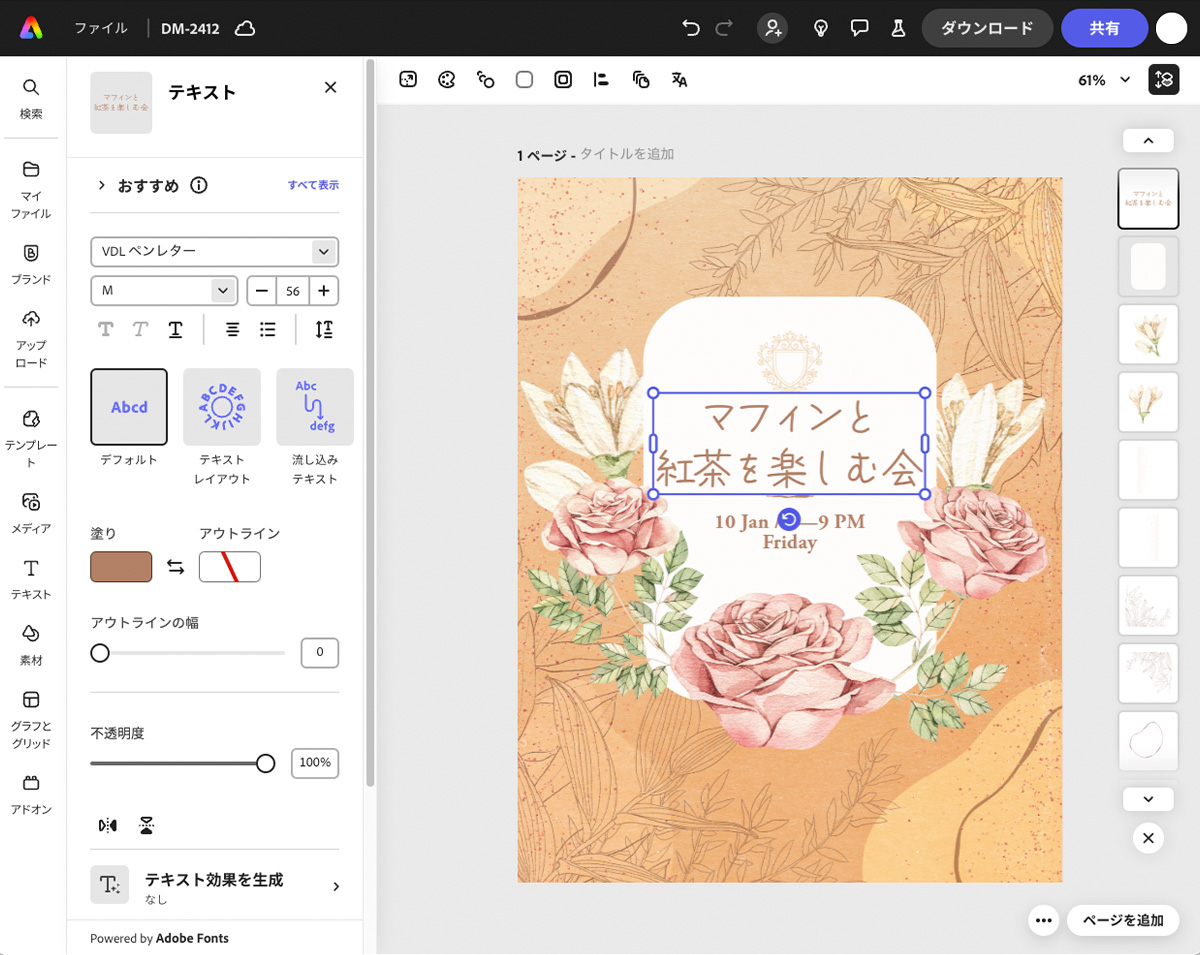The height and width of the screenshot is (955, 1200).
Task: Open the 素材 elements panel
Action: click(31, 645)
